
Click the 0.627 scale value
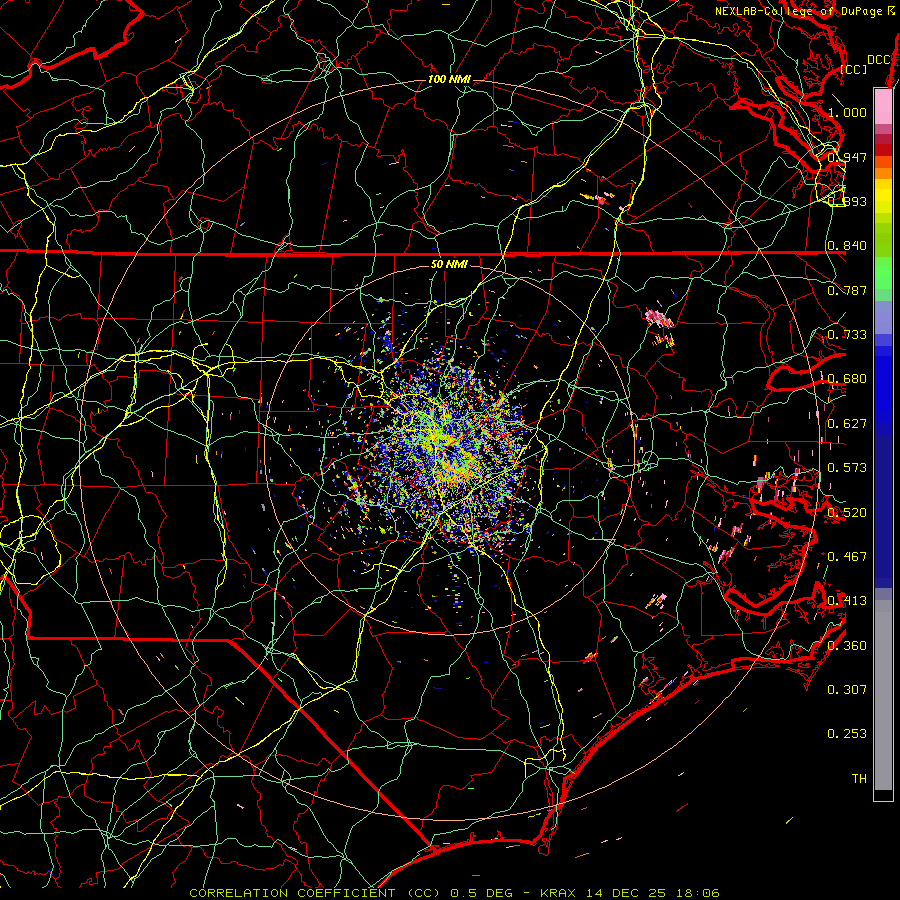point(847,424)
